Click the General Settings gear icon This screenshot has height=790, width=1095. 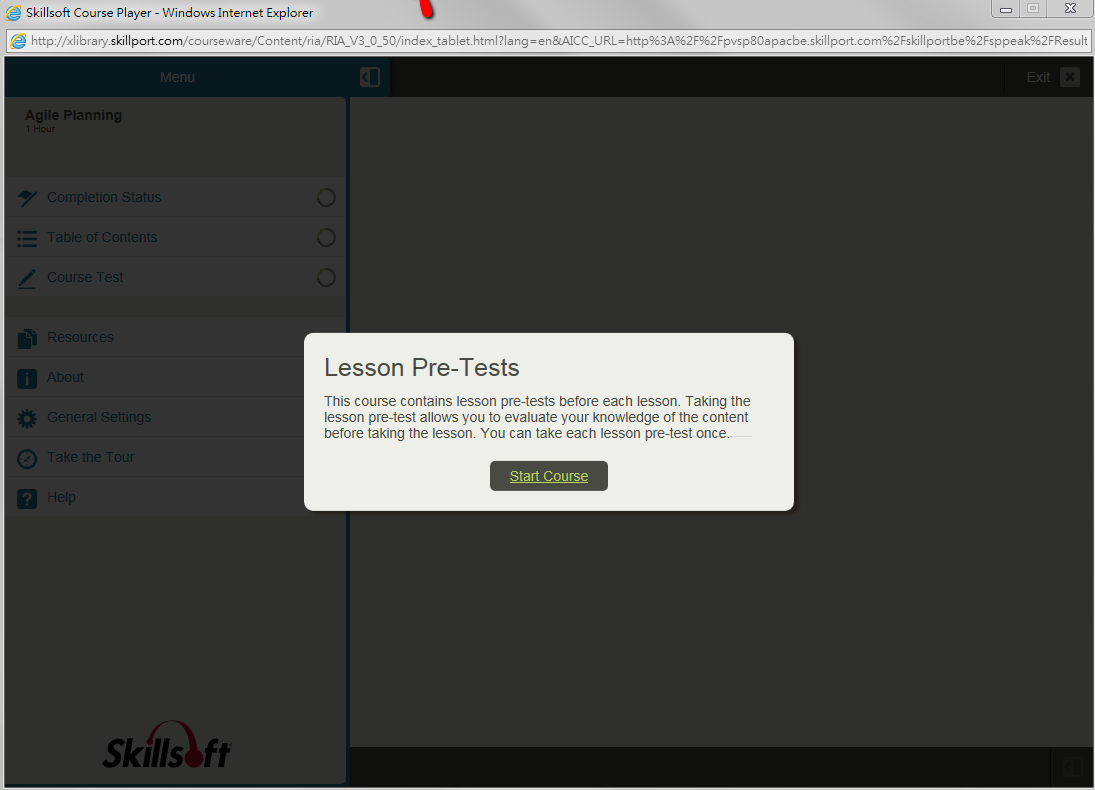27,418
